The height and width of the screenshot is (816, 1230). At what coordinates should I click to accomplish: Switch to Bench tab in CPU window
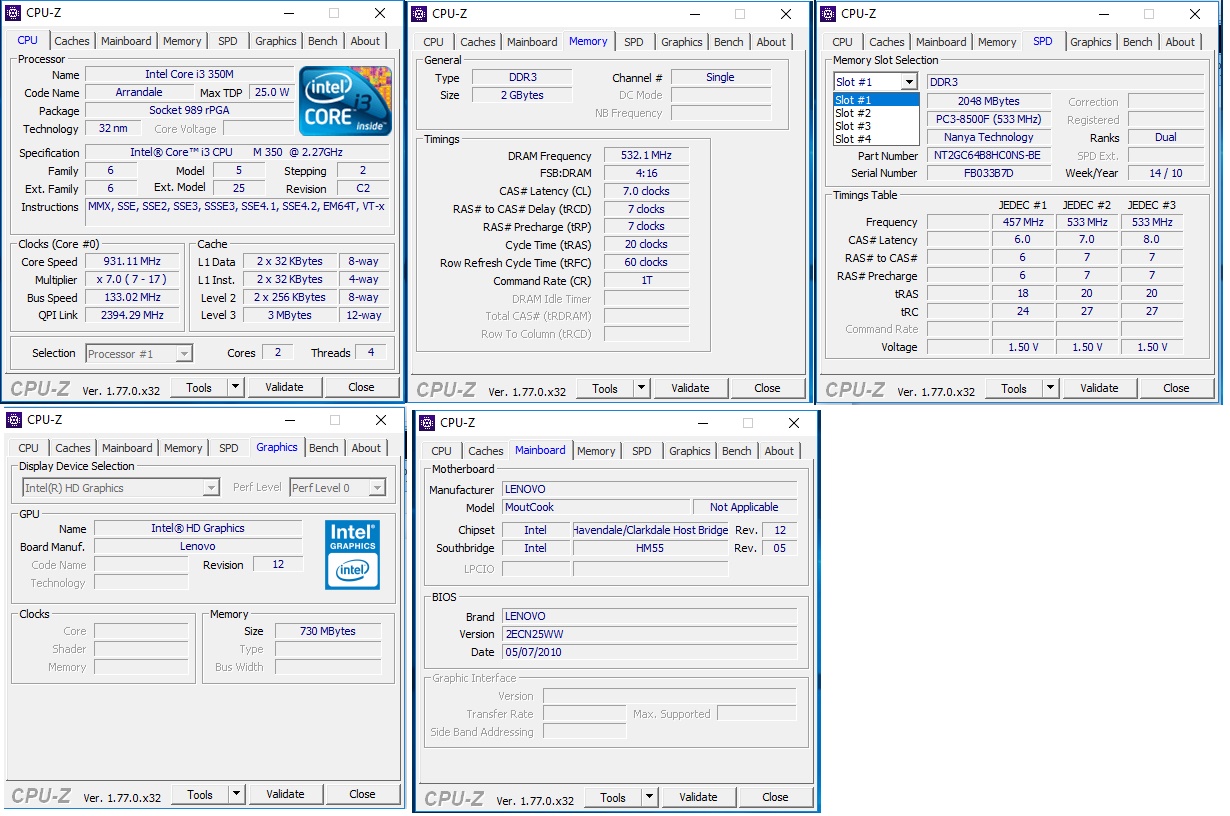323,41
